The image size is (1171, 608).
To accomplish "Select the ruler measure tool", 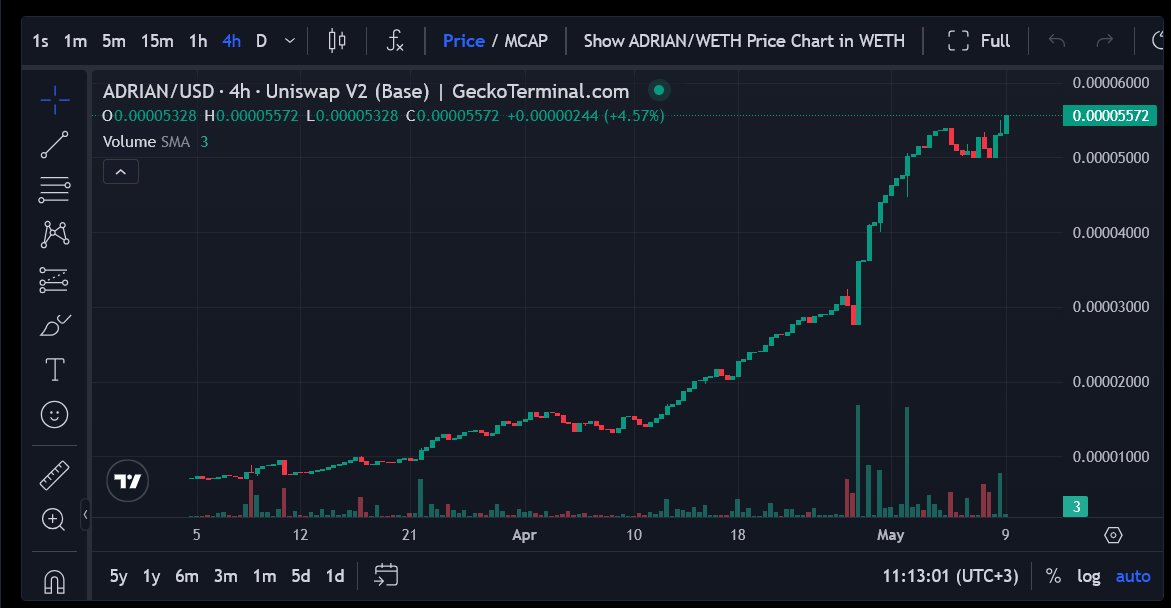I will 55,475.
